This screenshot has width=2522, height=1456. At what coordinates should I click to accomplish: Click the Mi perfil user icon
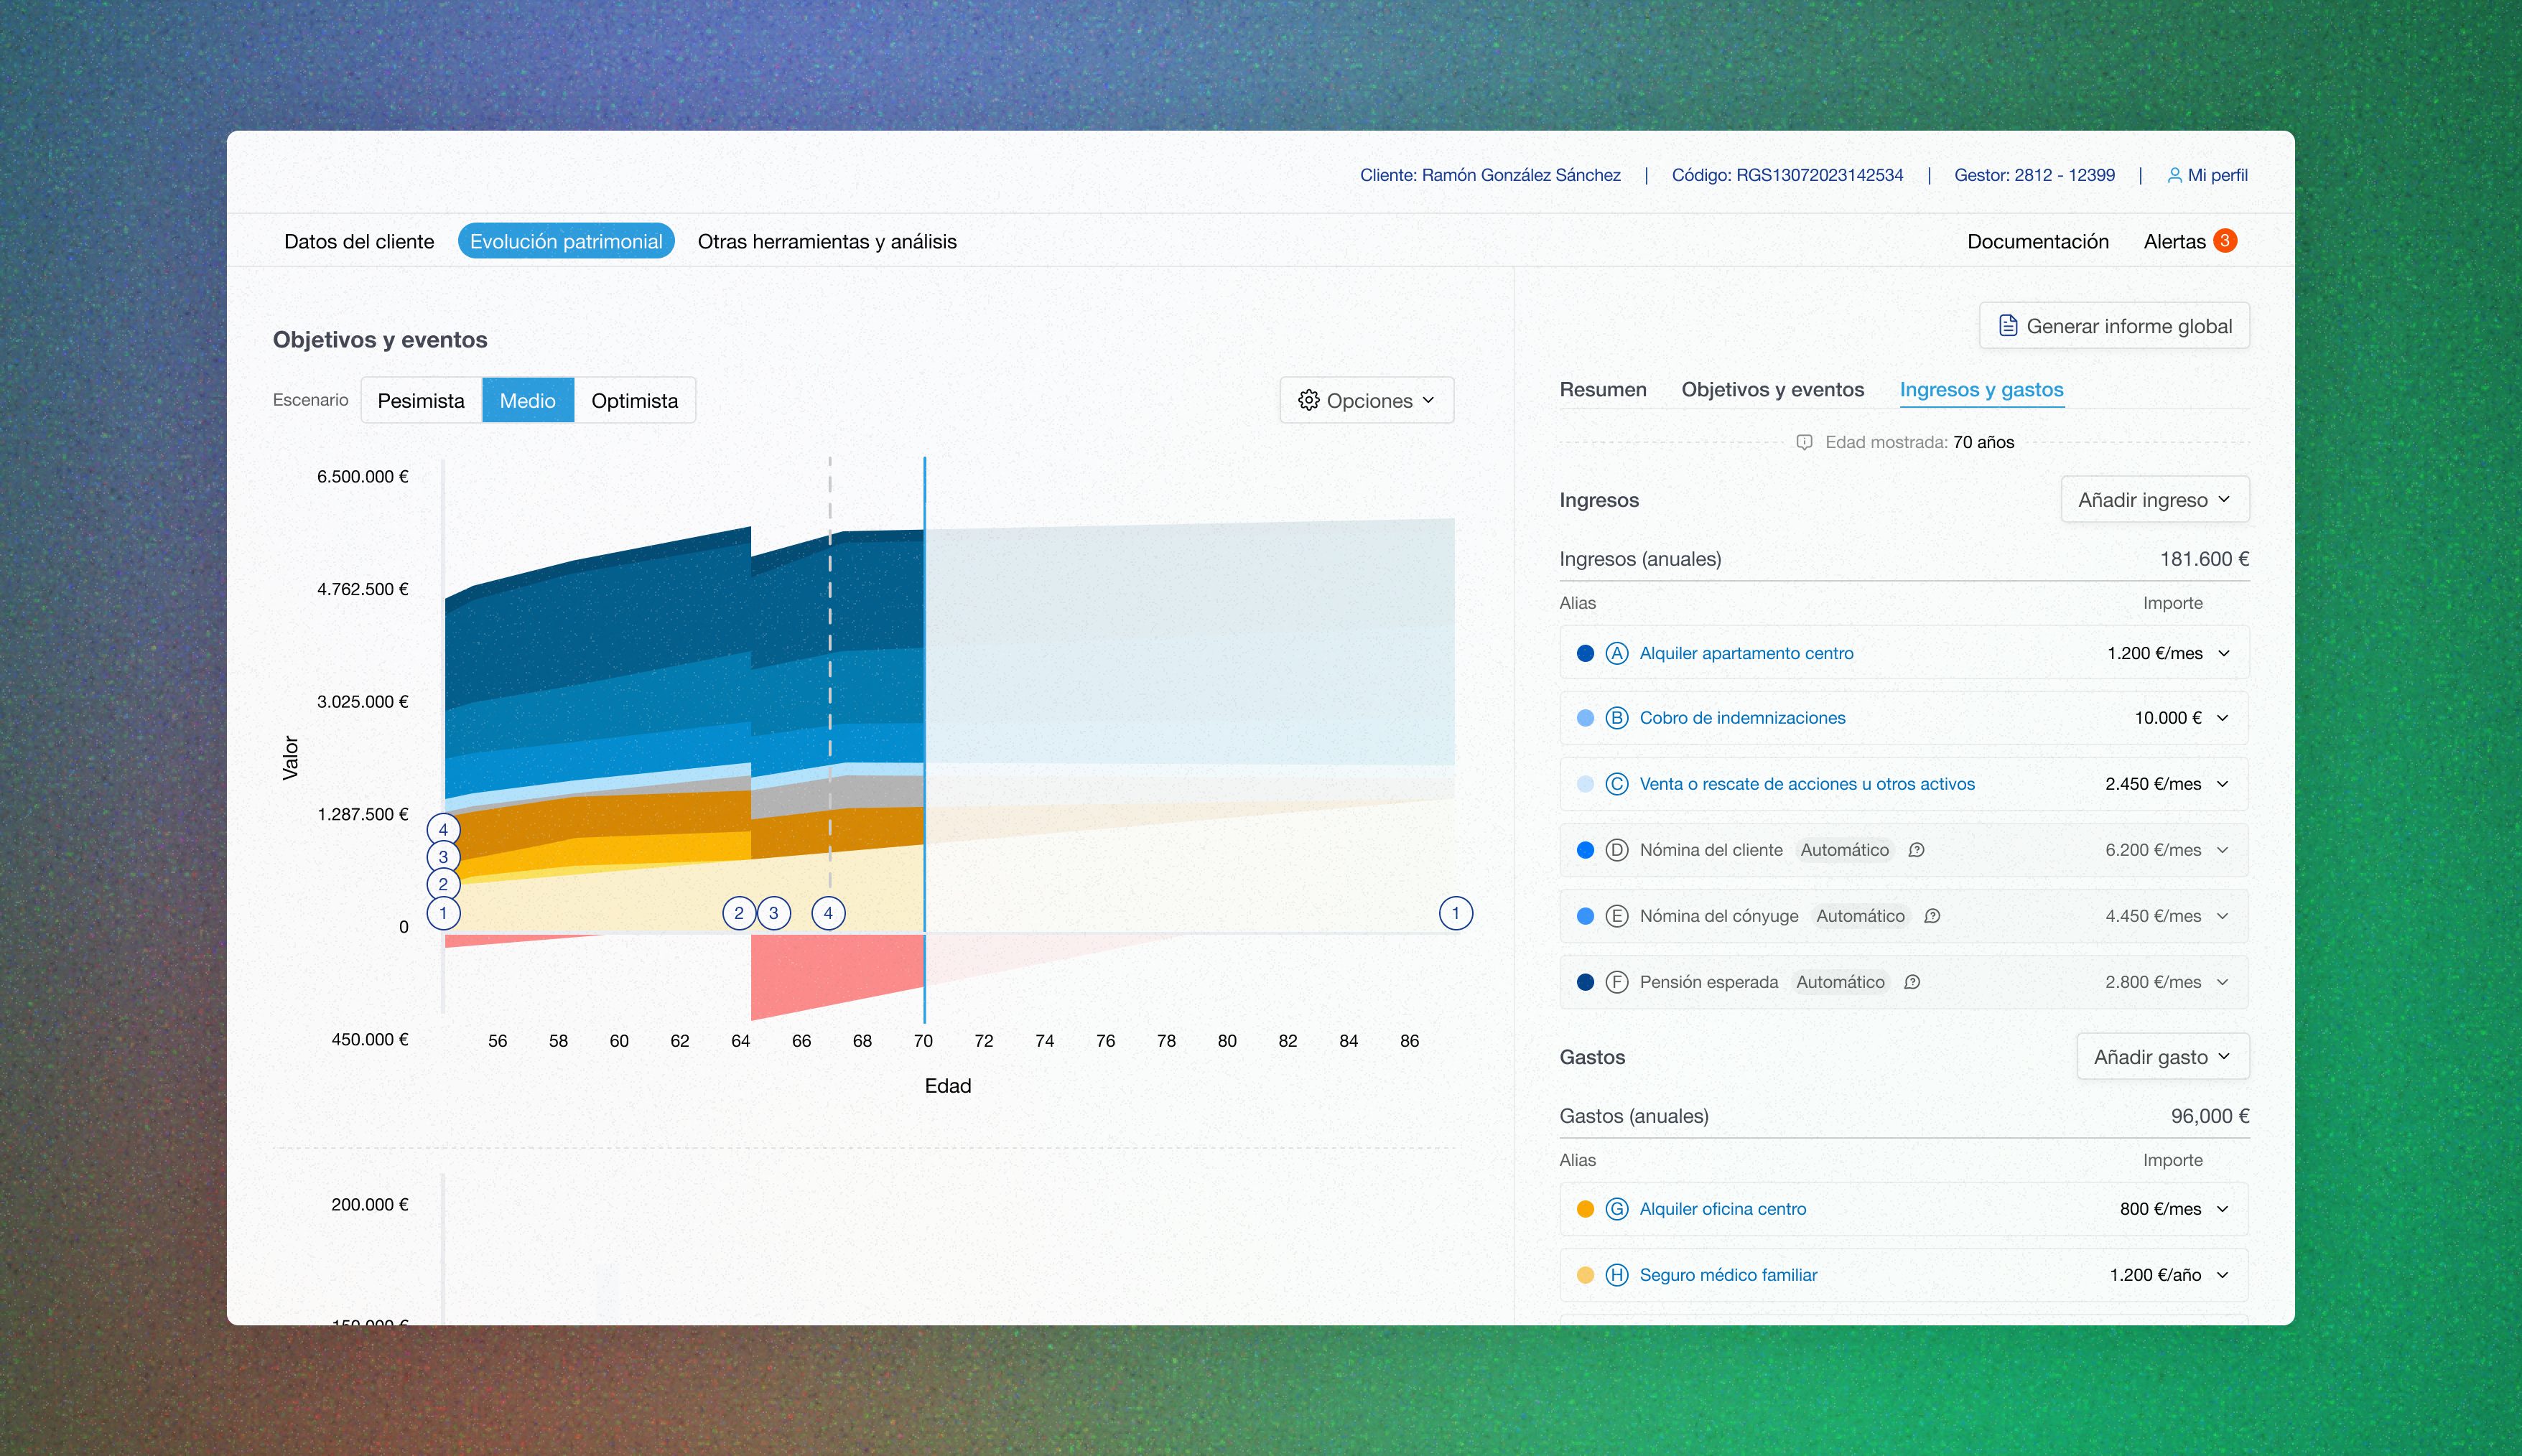(2174, 175)
